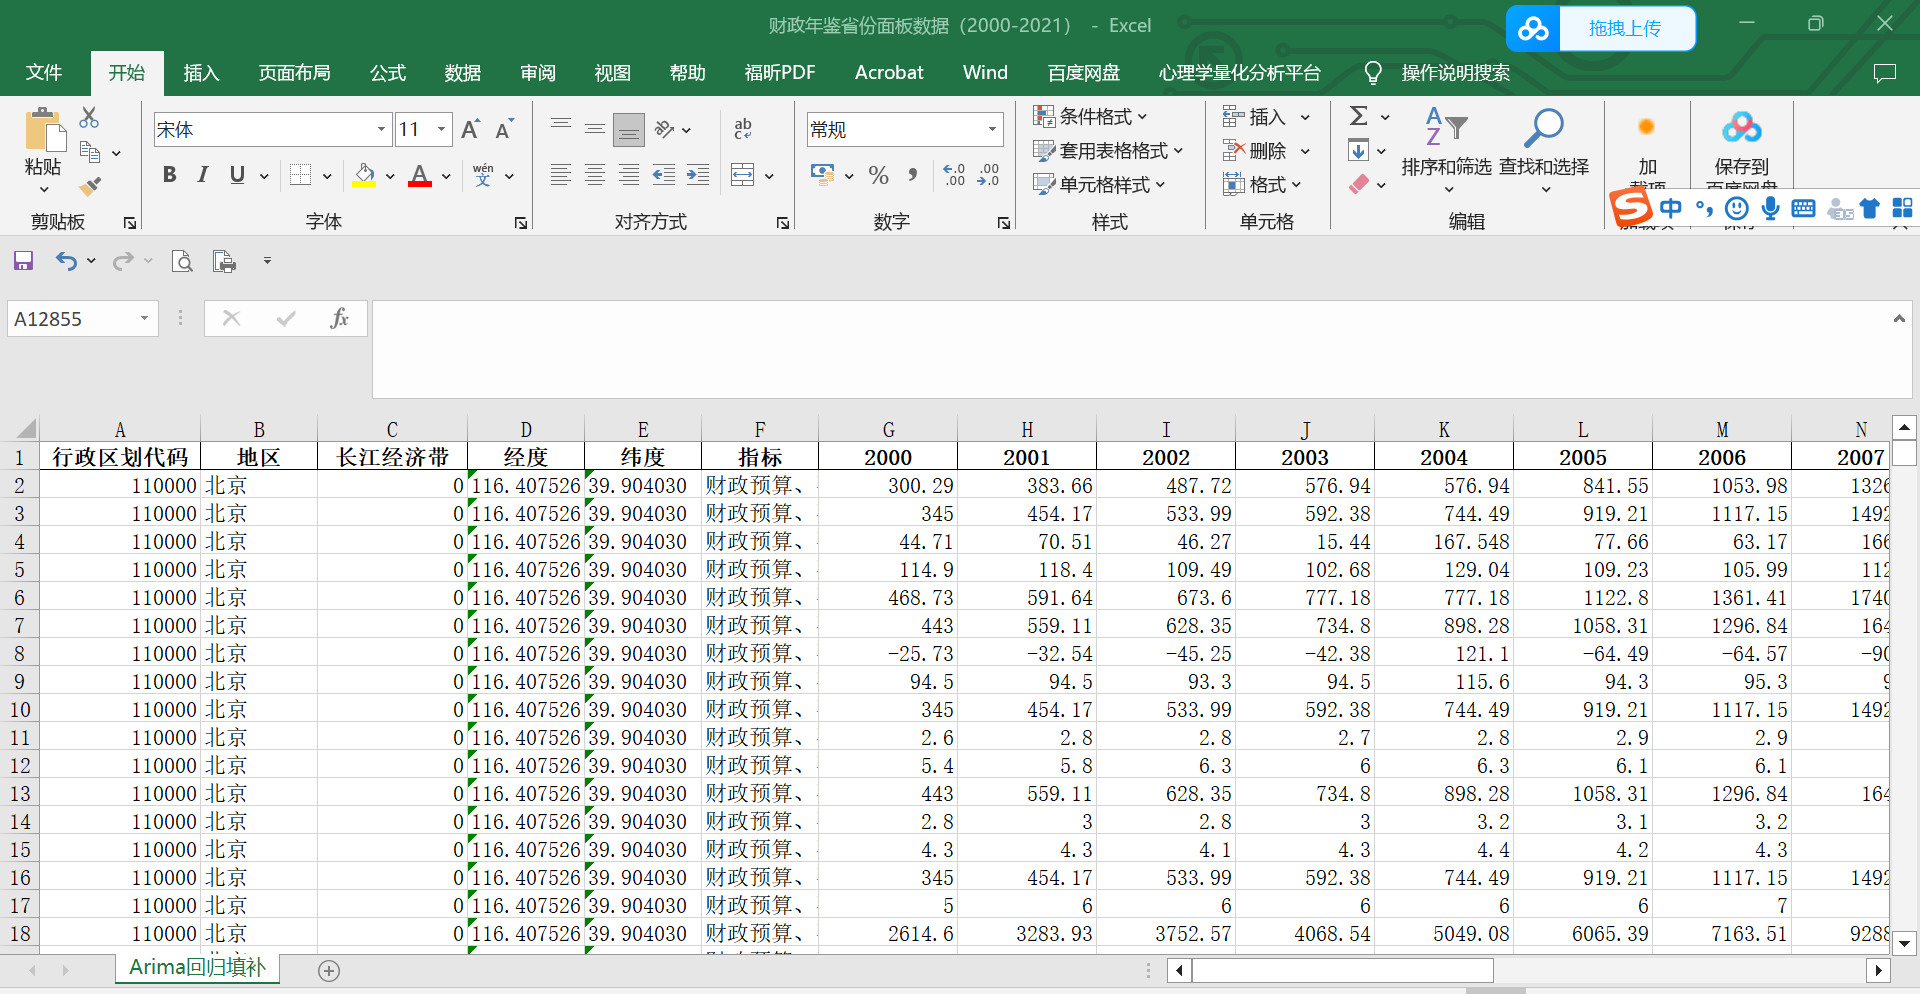1920x994 pixels.
Task: Open the font color red swatch
Action: coord(420,175)
